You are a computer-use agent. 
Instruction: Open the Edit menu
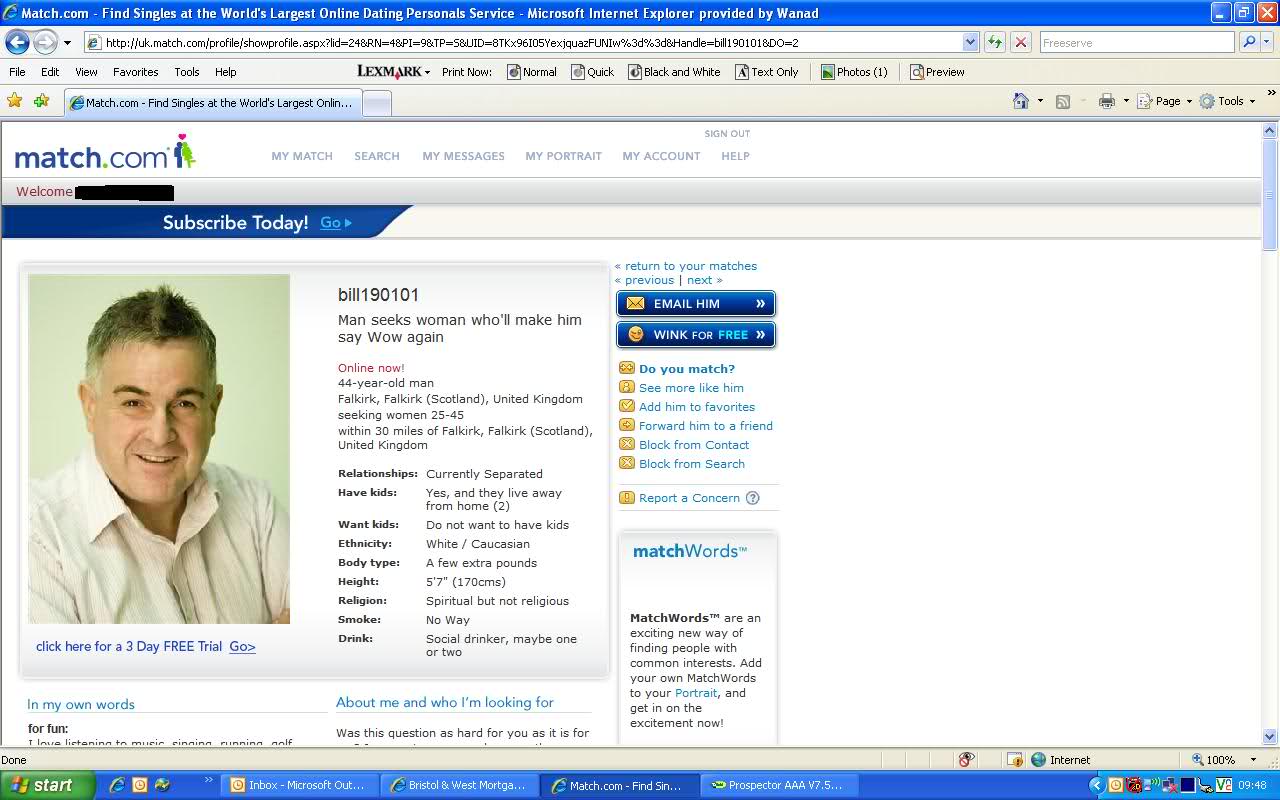click(x=50, y=72)
